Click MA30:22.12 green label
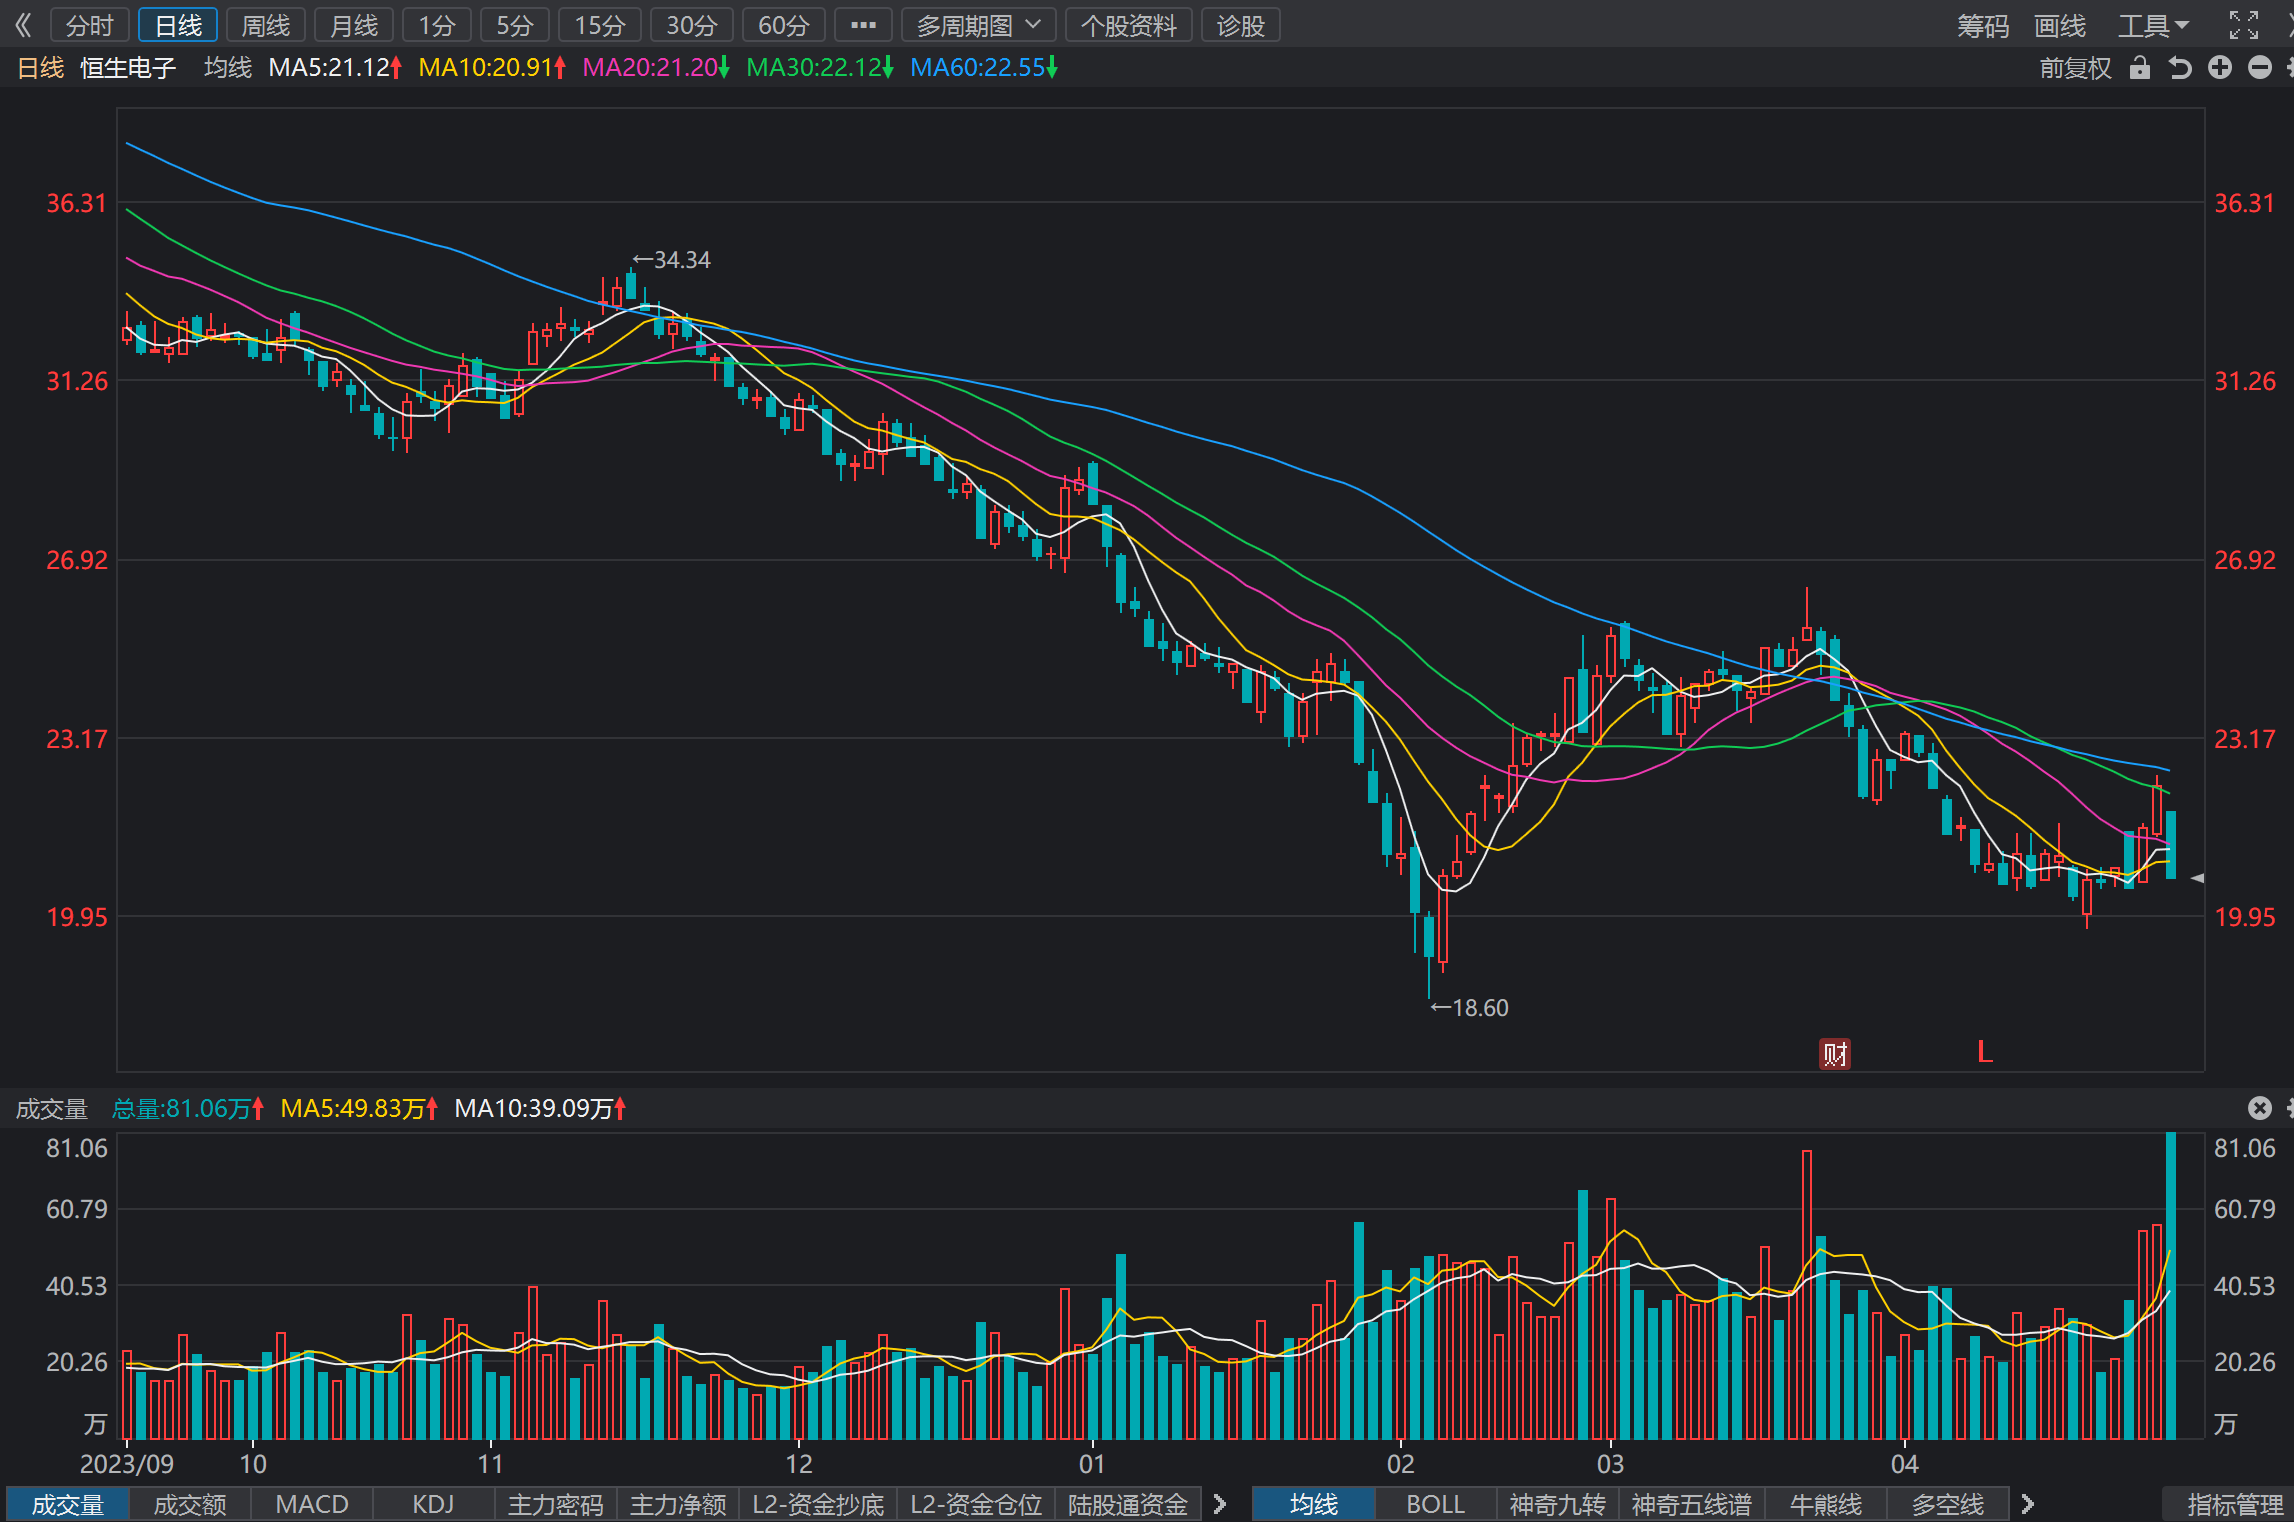This screenshot has width=2294, height=1522. pos(820,67)
